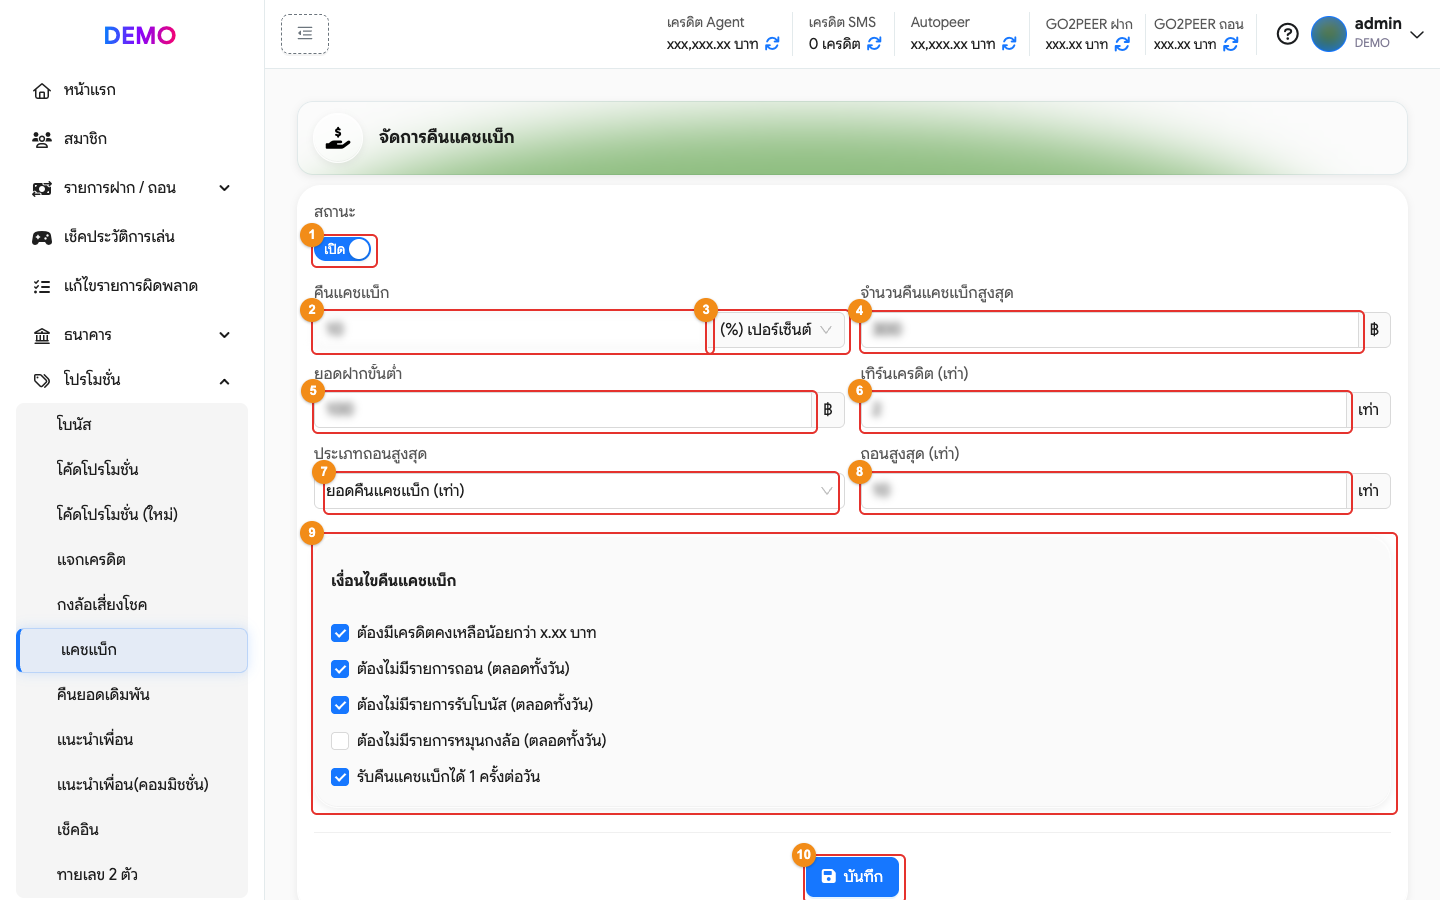Click the cashback hand-coin header icon
The height and width of the screenshot is (900, 1440).
pos(338,138)
